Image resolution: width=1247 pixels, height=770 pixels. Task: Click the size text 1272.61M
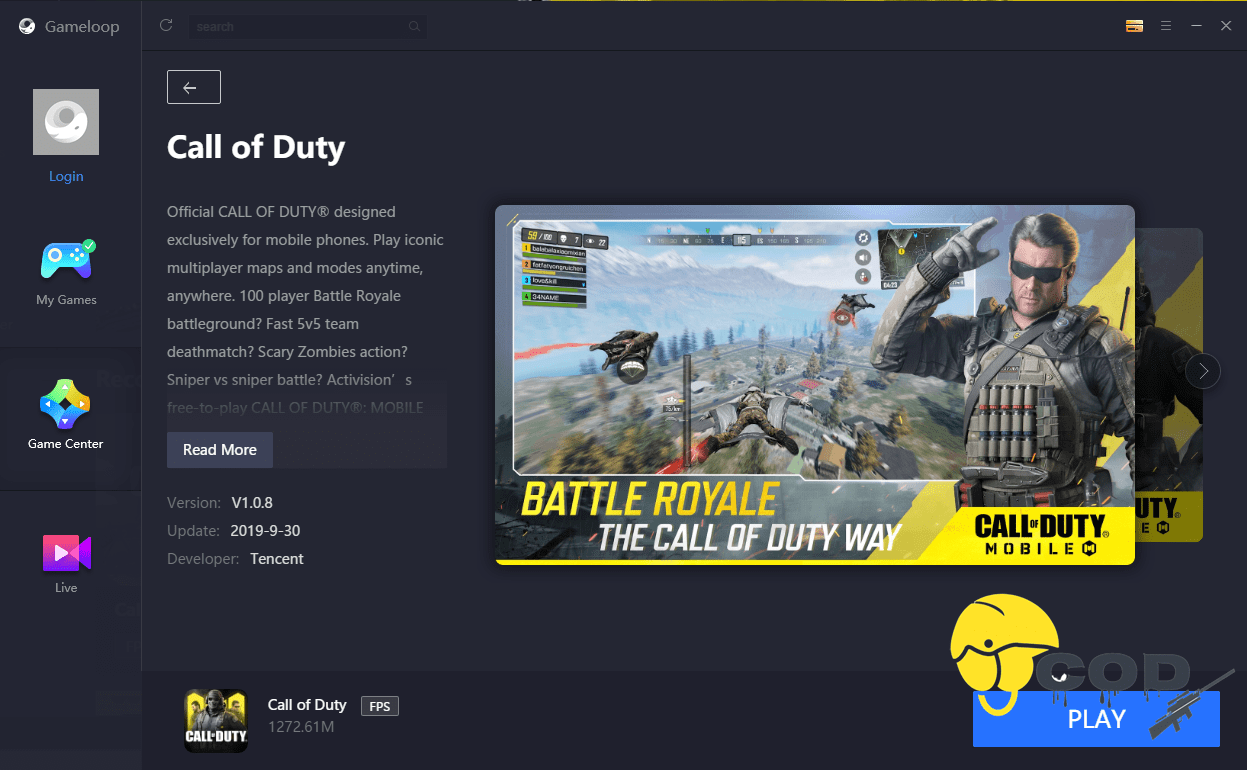301,727
